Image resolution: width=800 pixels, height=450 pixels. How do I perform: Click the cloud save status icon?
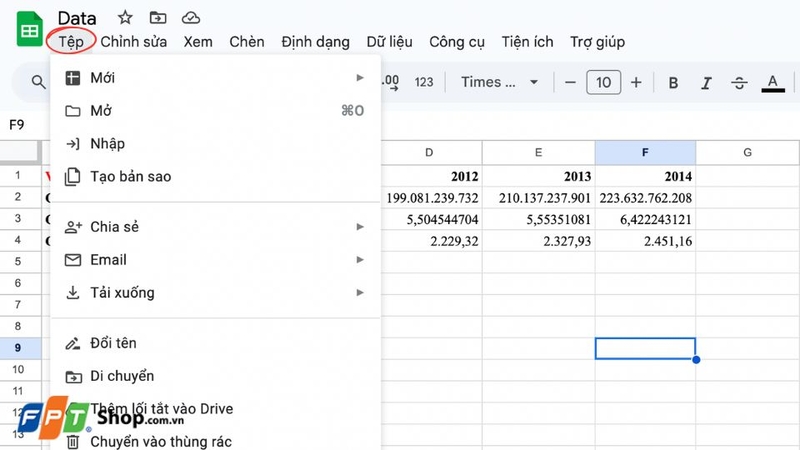(x=190, y=18)
